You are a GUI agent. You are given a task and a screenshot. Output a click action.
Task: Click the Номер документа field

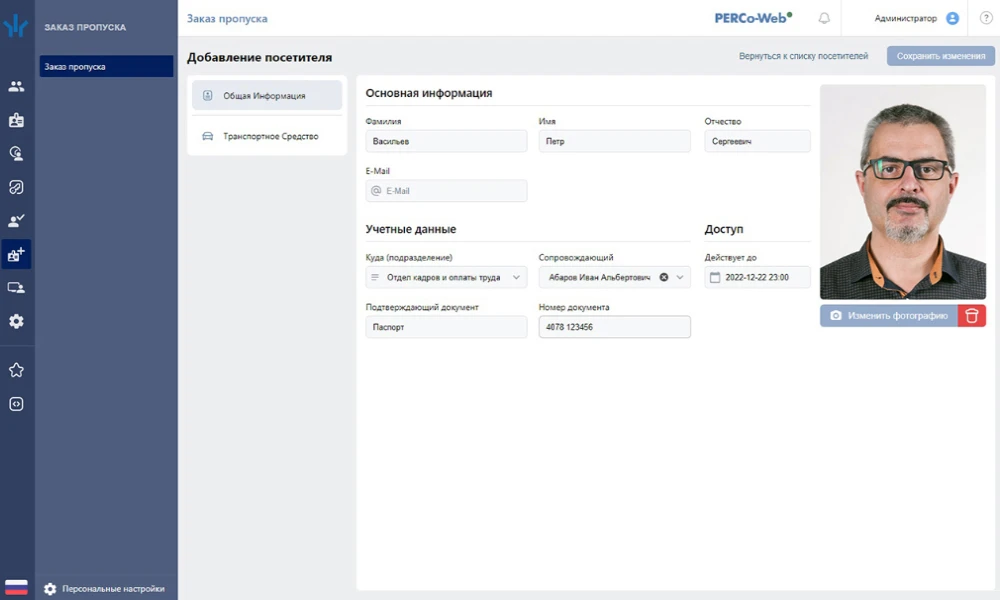(x=613, y=327)
